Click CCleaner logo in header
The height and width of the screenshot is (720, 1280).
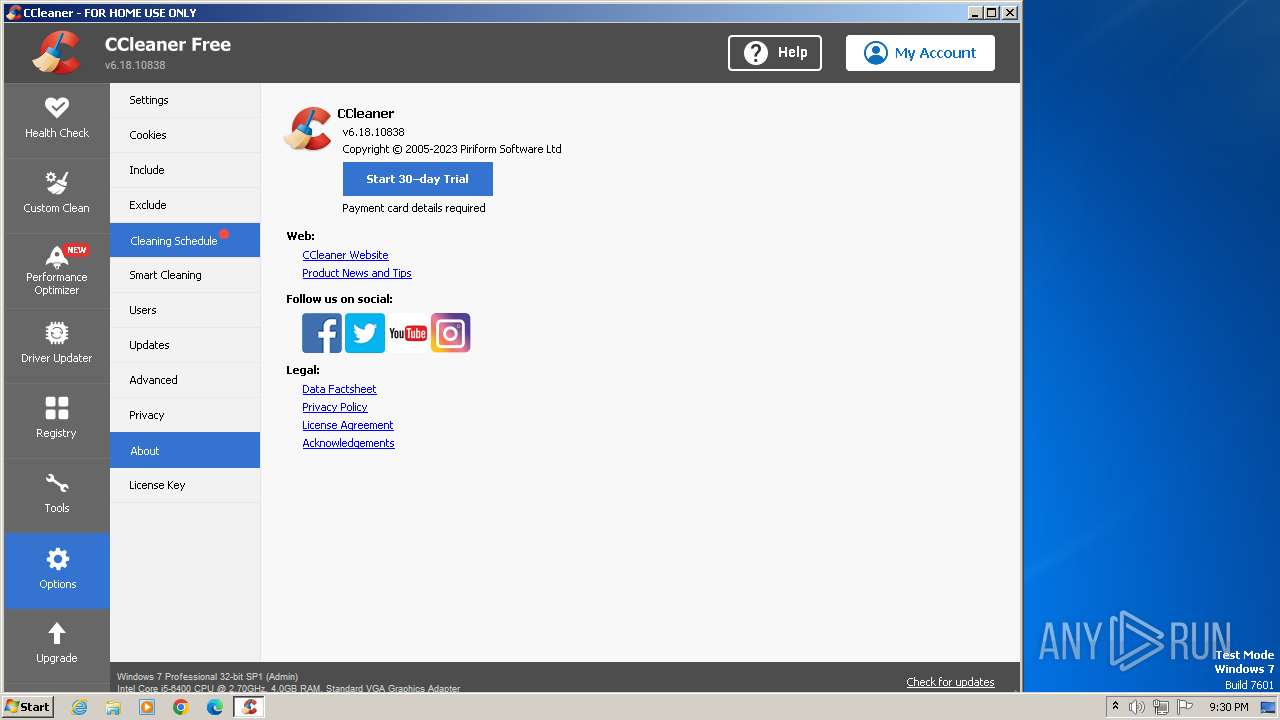(x=57, y=53)
